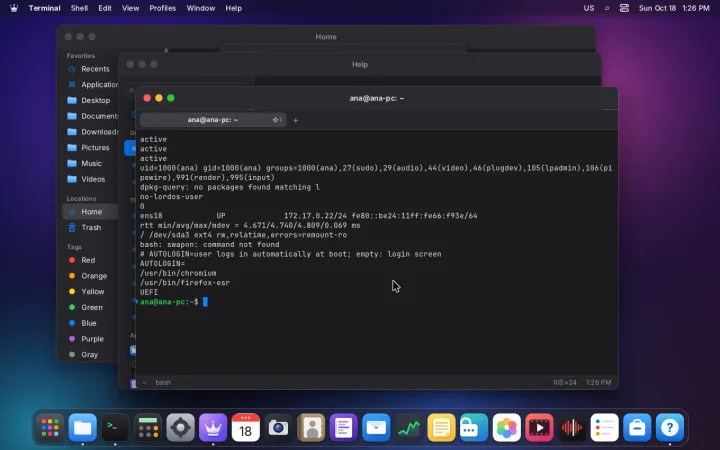Click the Help window title bar
This screenshot has width=720, height=450.
[x=360, y=64]
